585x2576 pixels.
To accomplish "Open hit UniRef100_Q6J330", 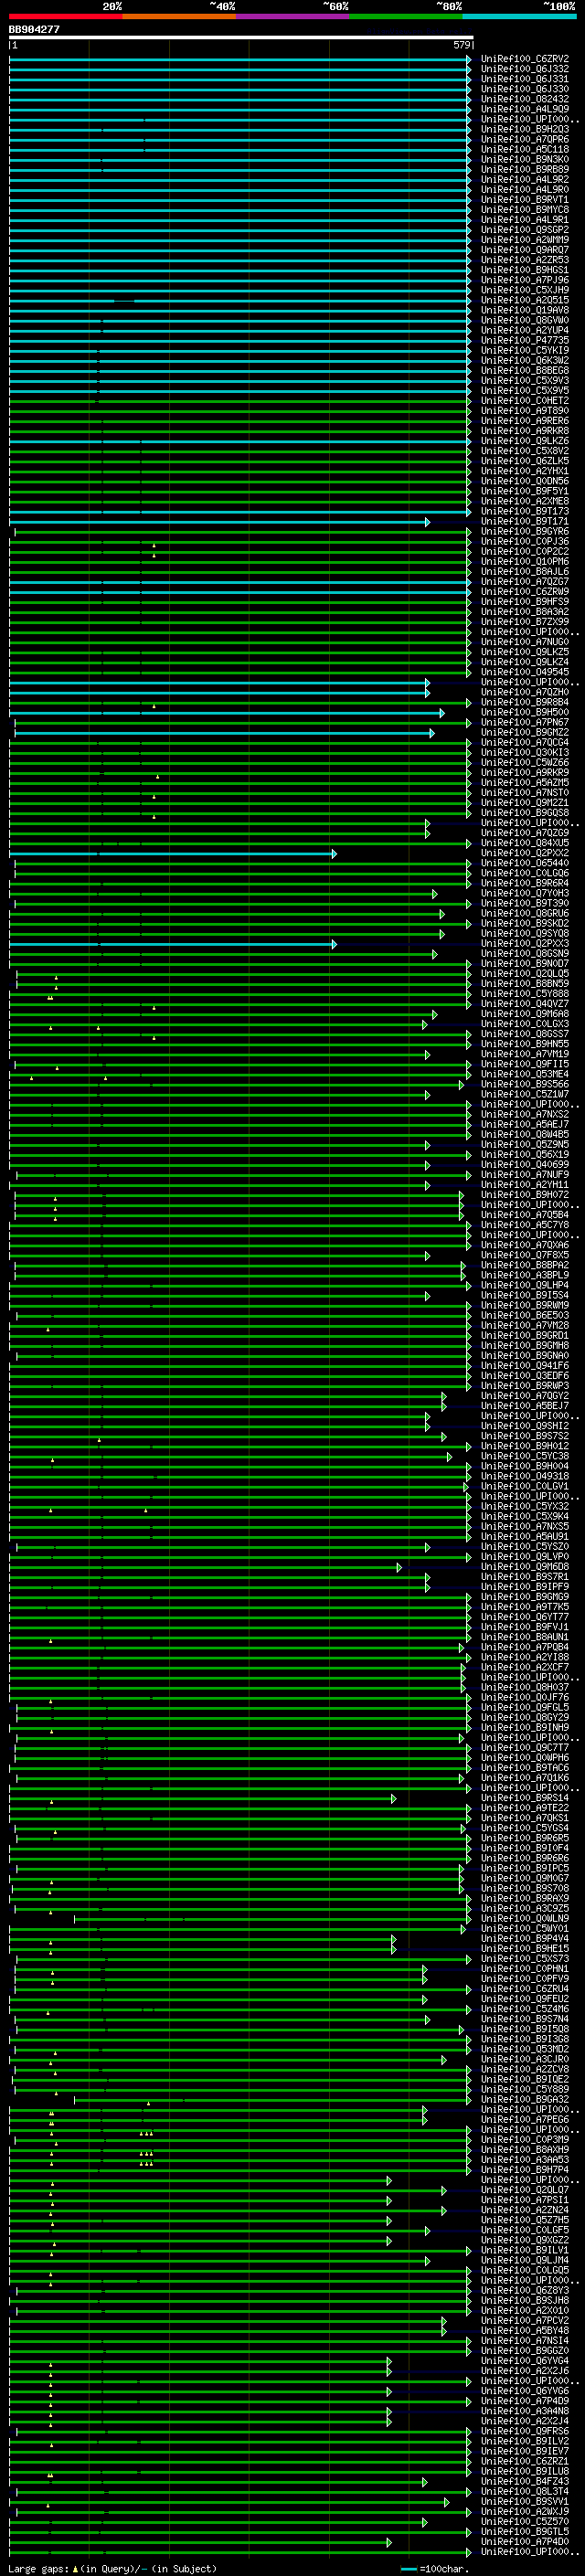I will tap(525, 89).
